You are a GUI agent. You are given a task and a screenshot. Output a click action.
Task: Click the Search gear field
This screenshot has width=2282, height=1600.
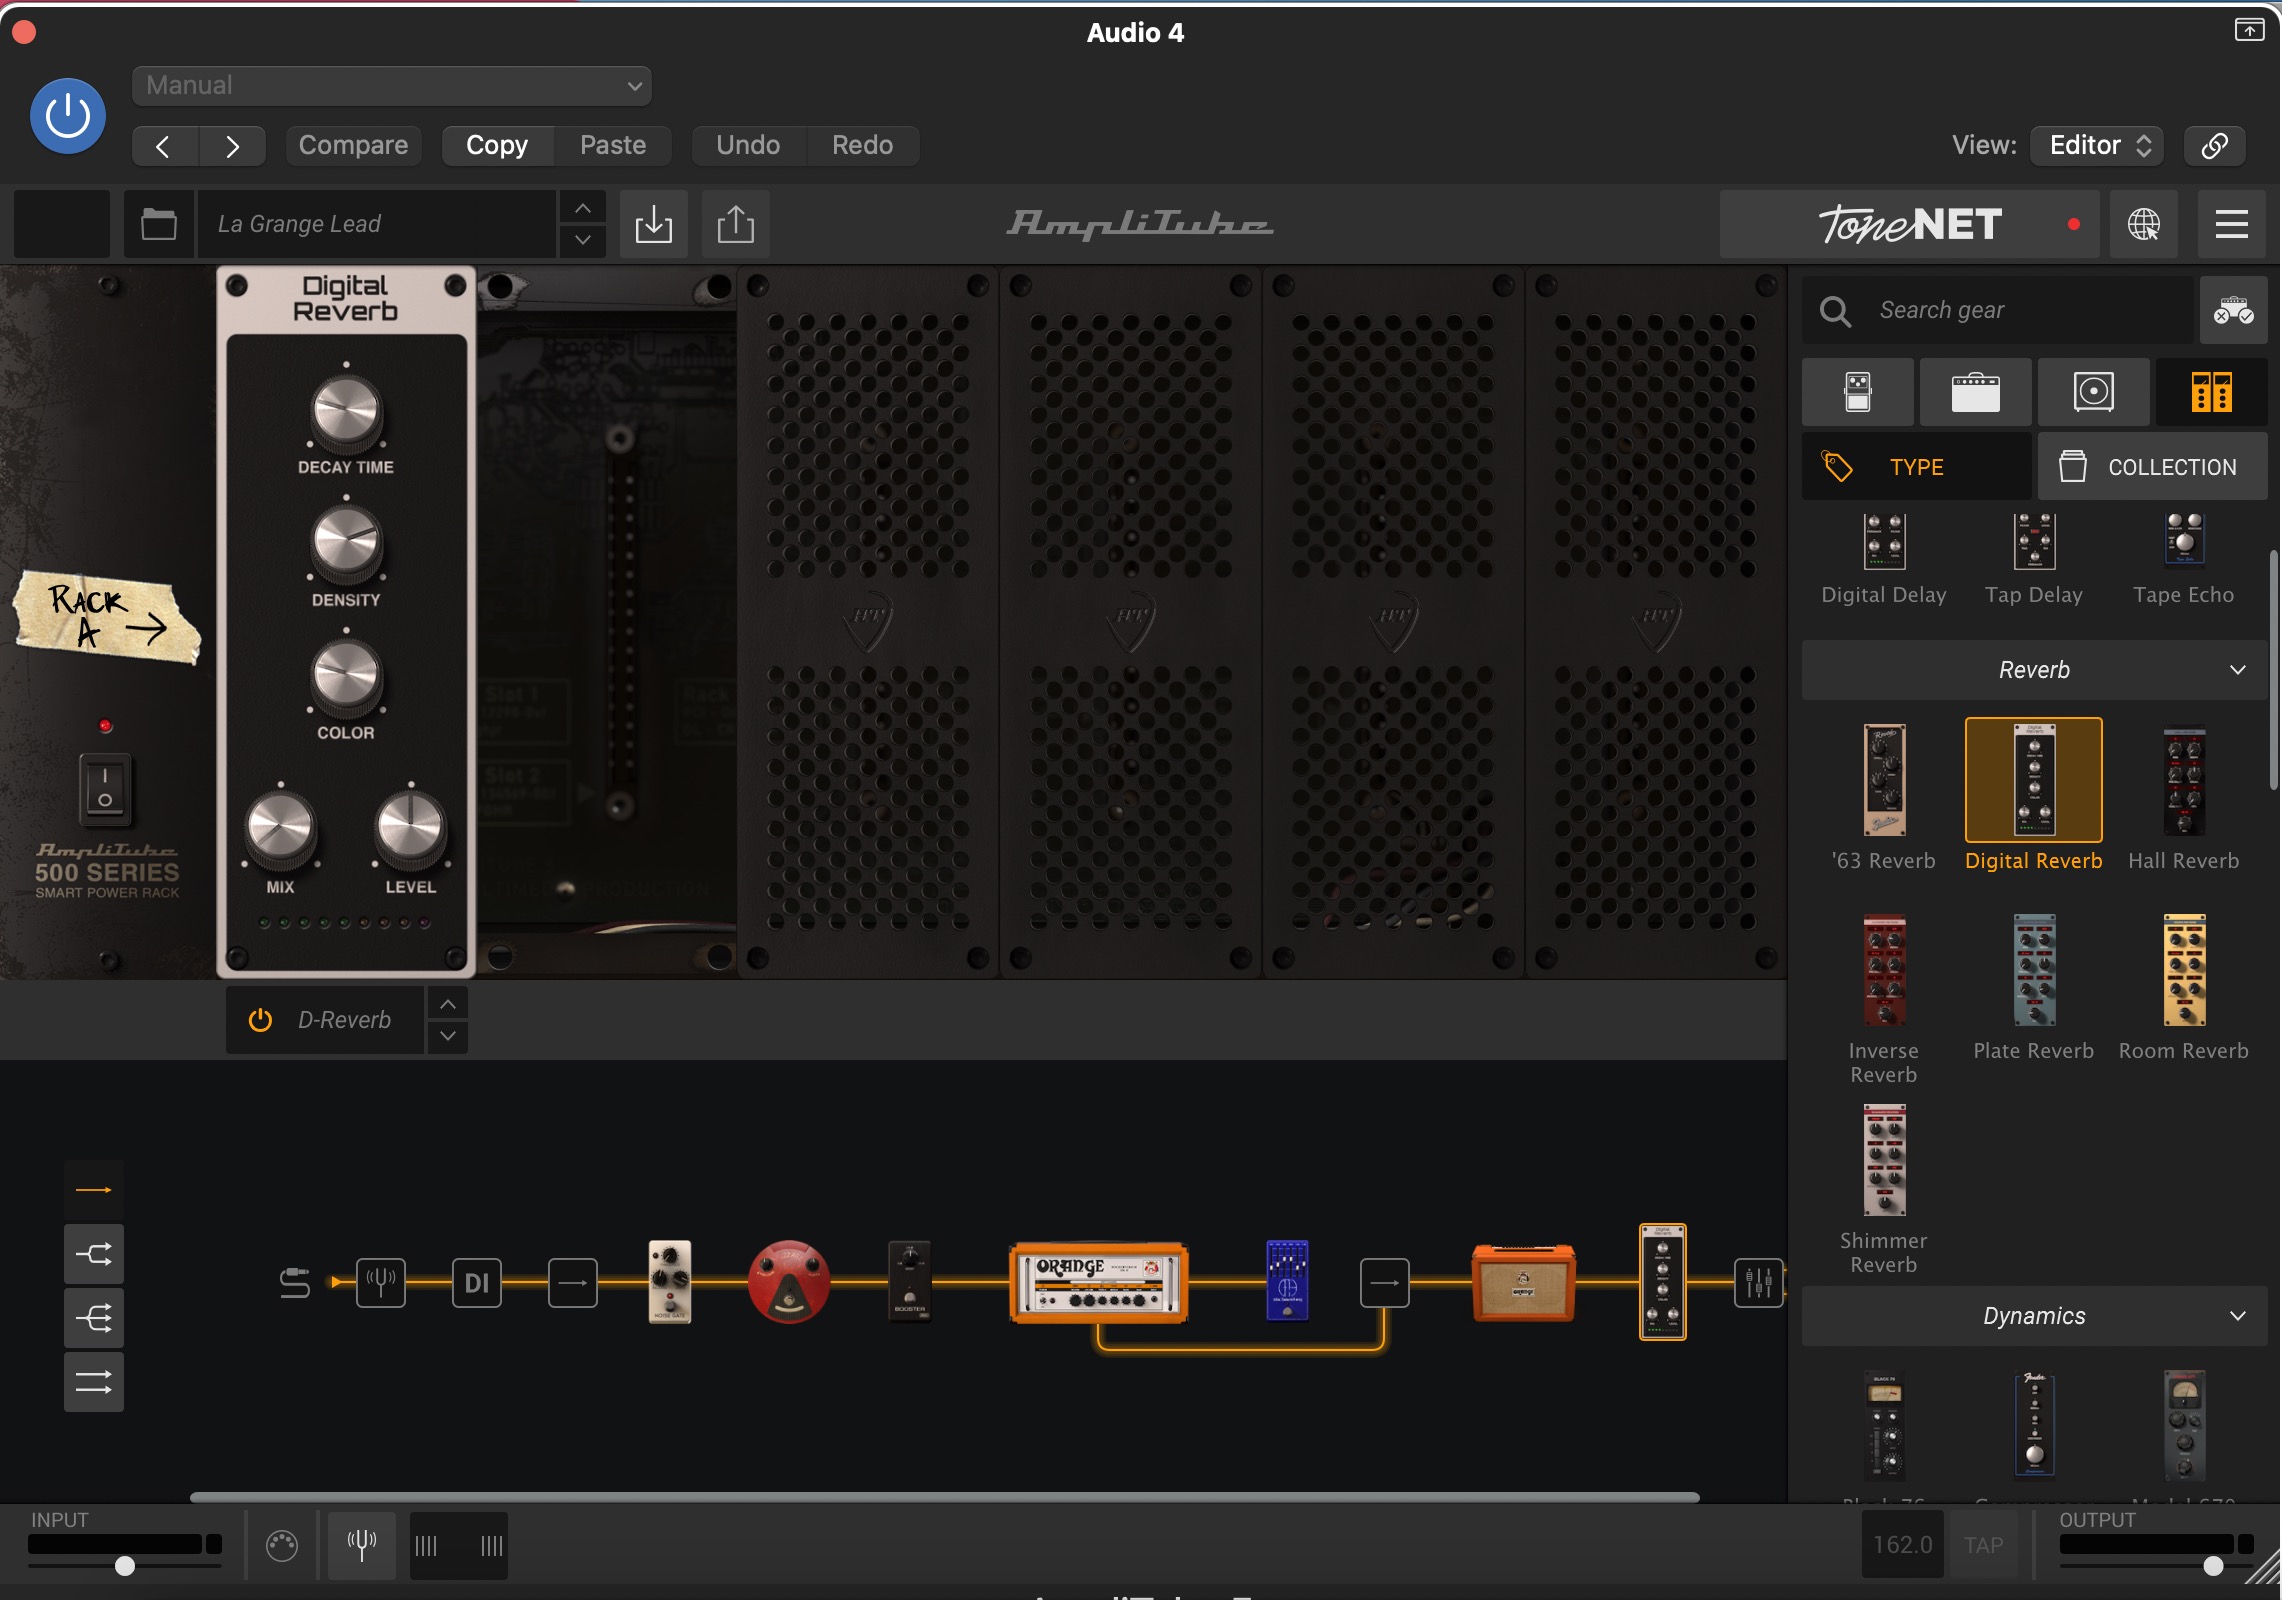pyautogui.click(x=1998, y=311)
